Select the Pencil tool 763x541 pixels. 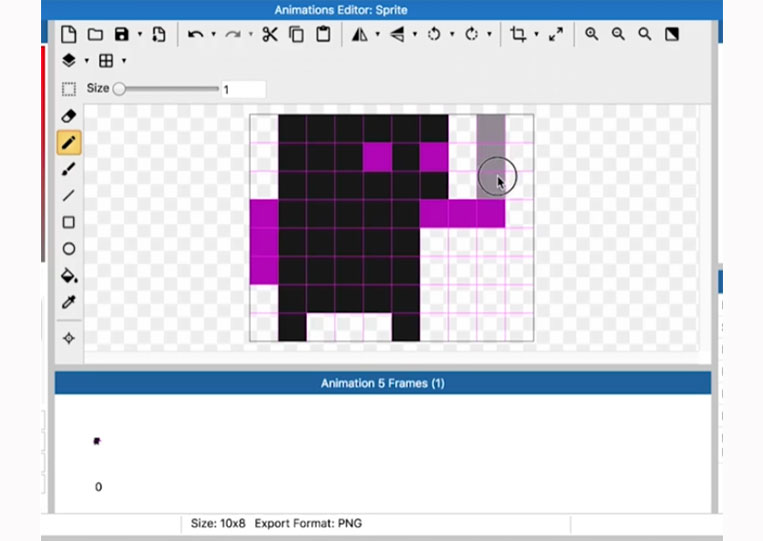pyautogui.click(x=69, y=143)
